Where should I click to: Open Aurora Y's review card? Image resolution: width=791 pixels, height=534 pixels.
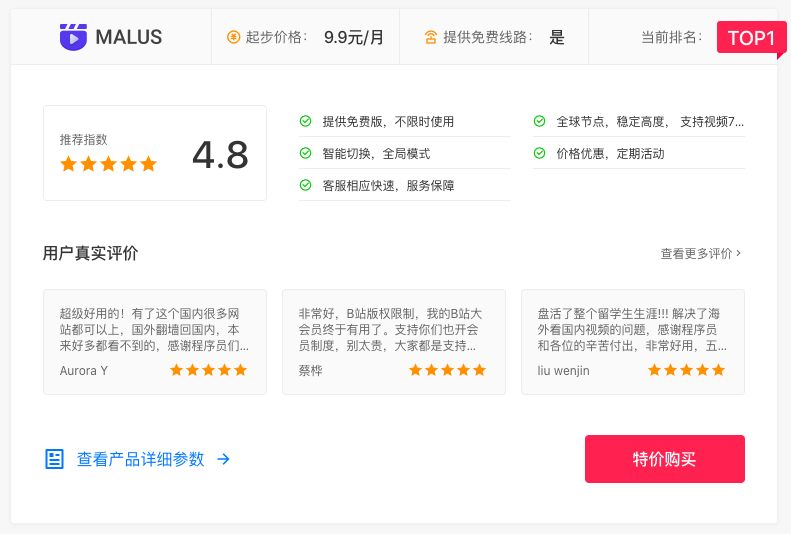coord(155,342)
